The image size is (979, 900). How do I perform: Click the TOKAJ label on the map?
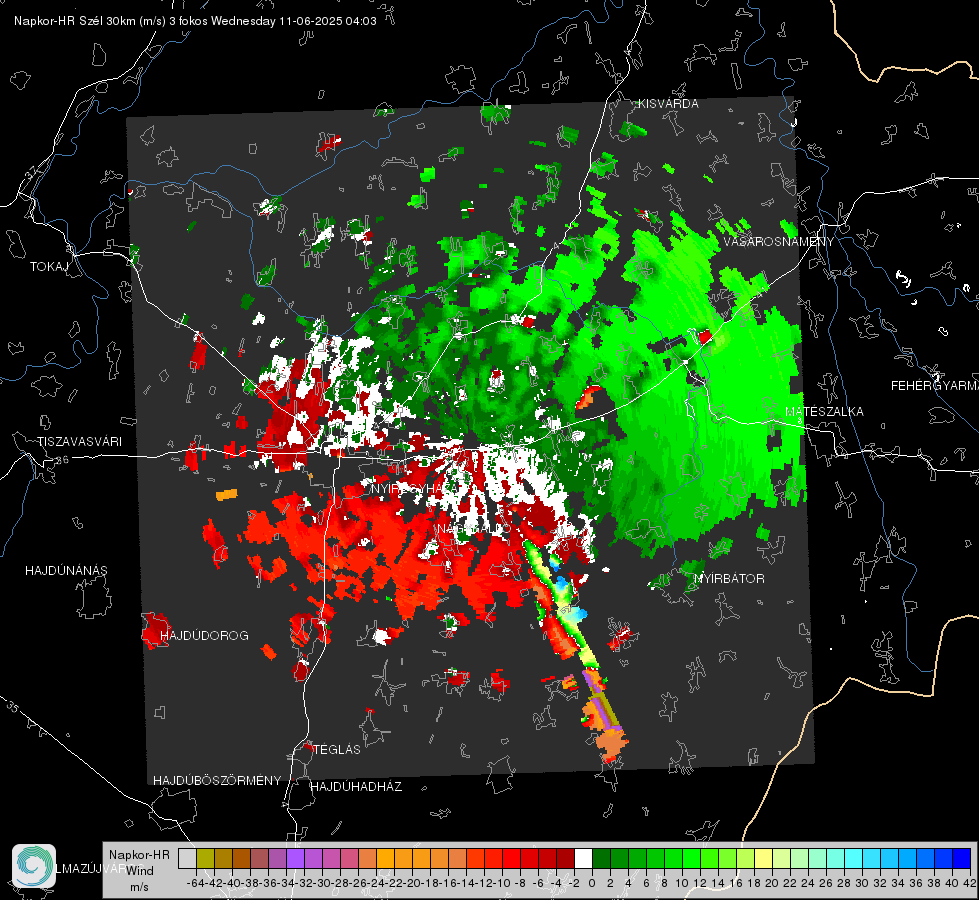(49, 267)
